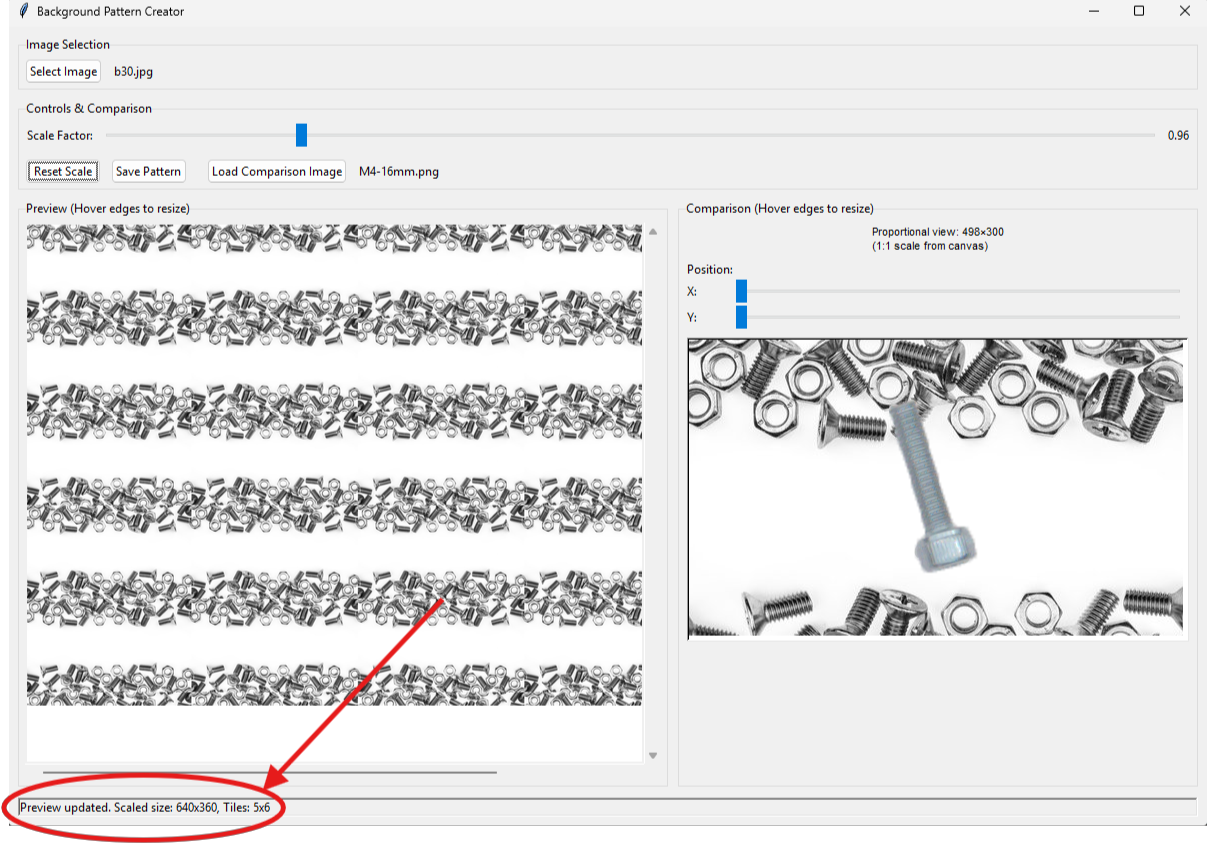Screen dimensions: 1207x844
Task: Save the pattern using Save Pattern
Action: pyautogui.click(x=148, y=172)
